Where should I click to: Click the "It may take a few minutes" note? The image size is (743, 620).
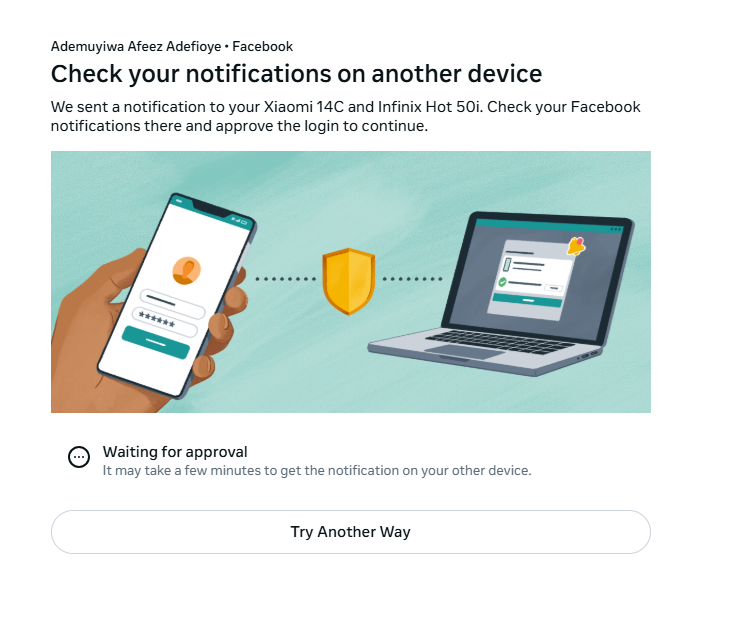(317, 470)
